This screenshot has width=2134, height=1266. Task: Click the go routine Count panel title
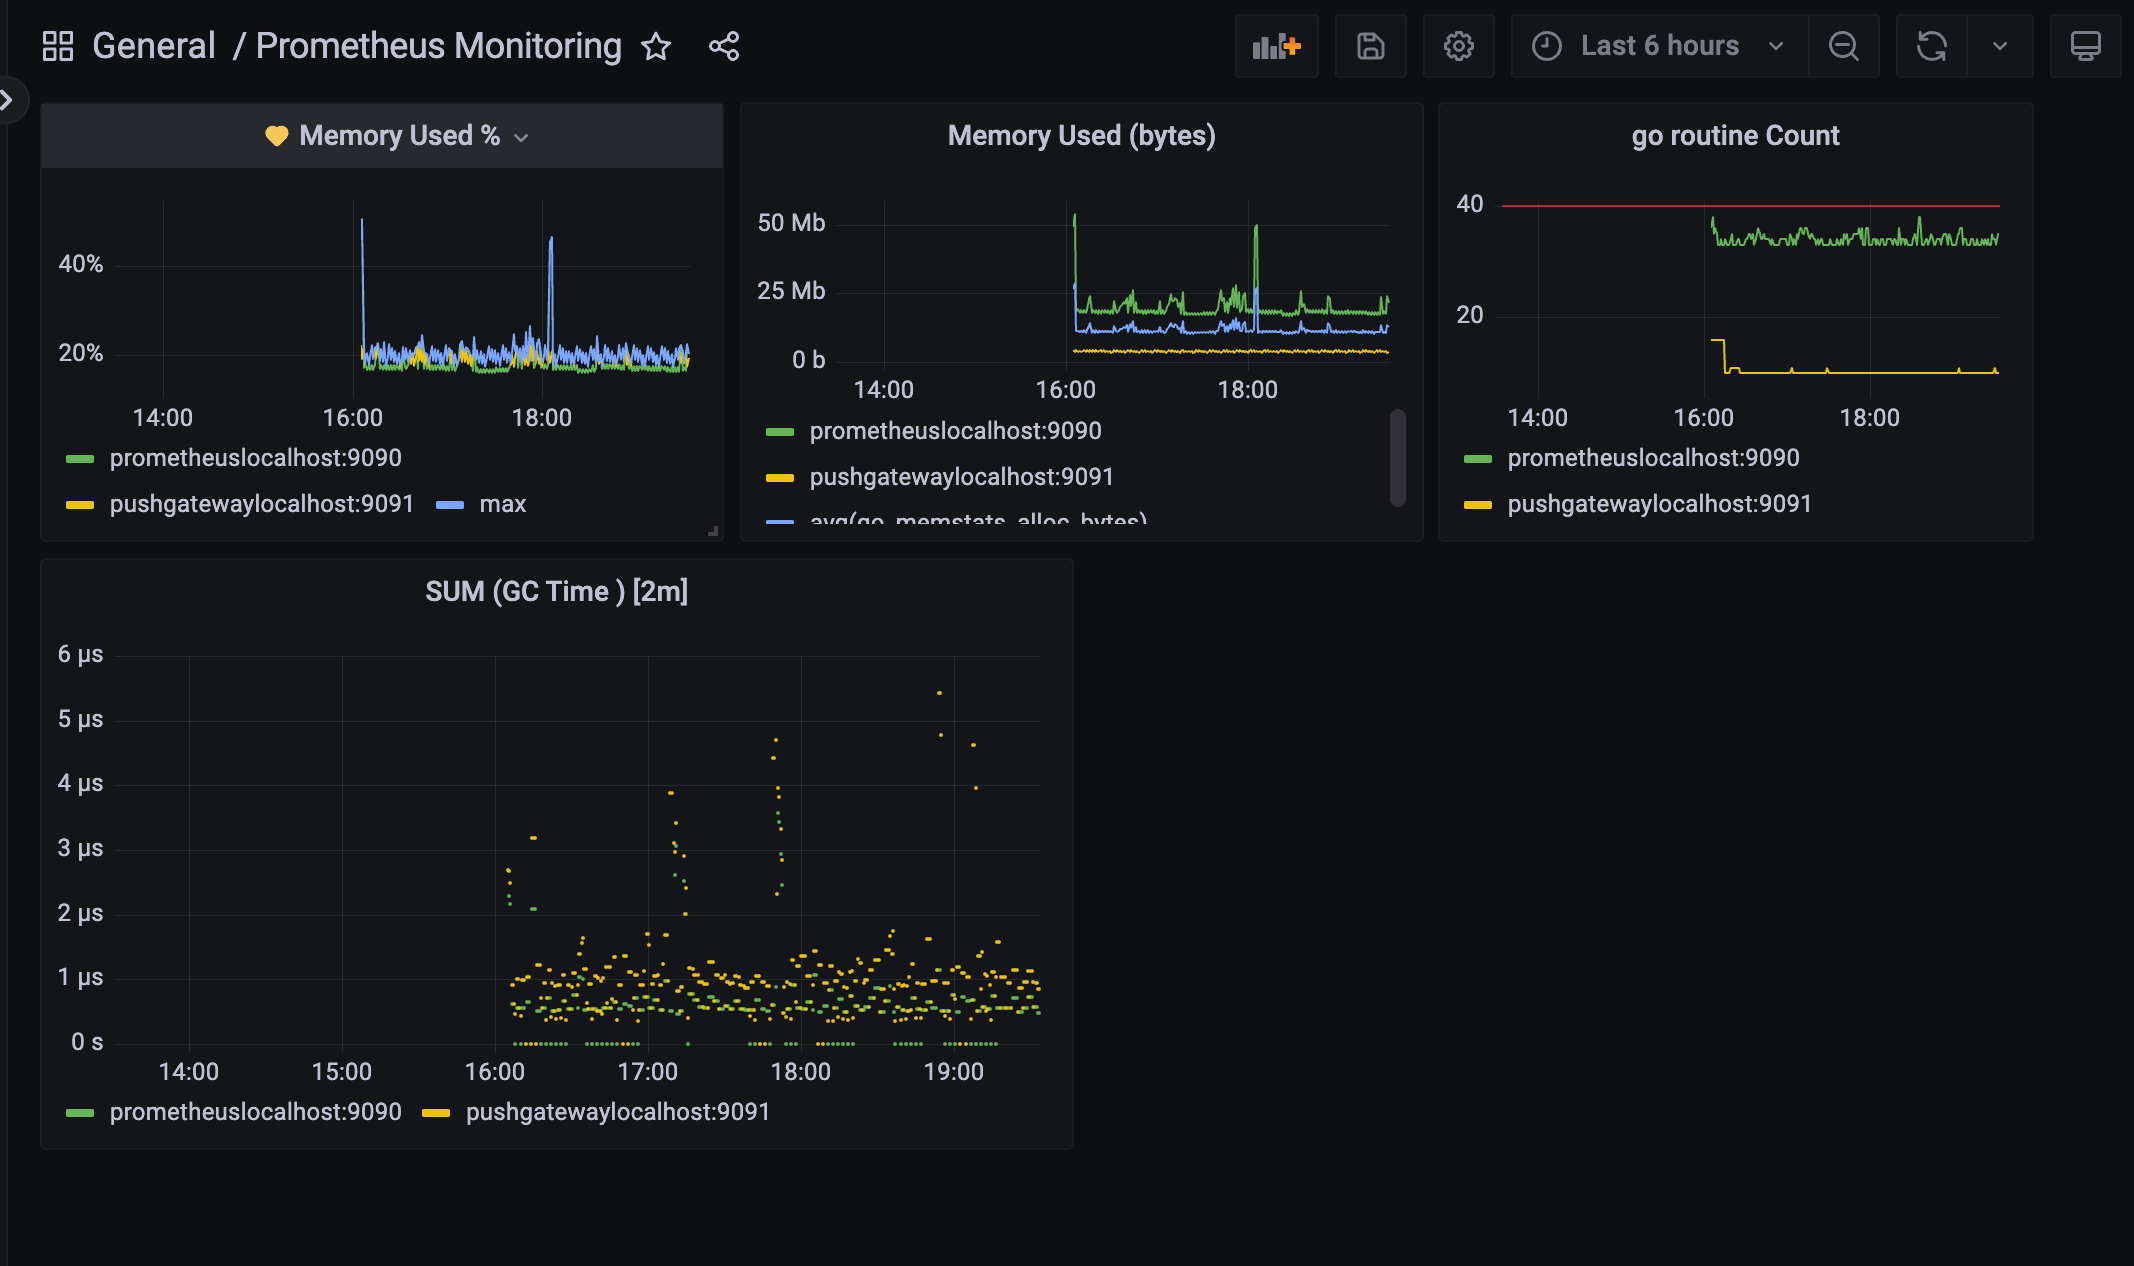1735,136
